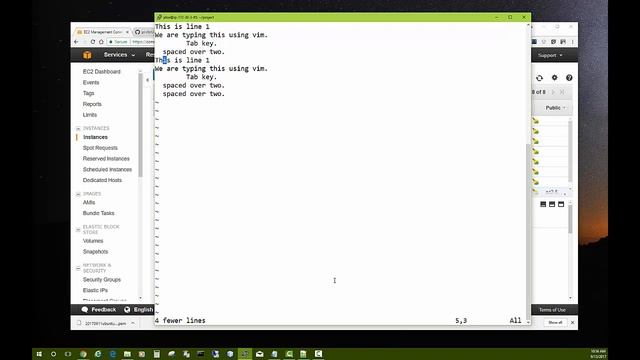
Task: Close the EC2 Management Console tab
Action: [x=127, y=32]
